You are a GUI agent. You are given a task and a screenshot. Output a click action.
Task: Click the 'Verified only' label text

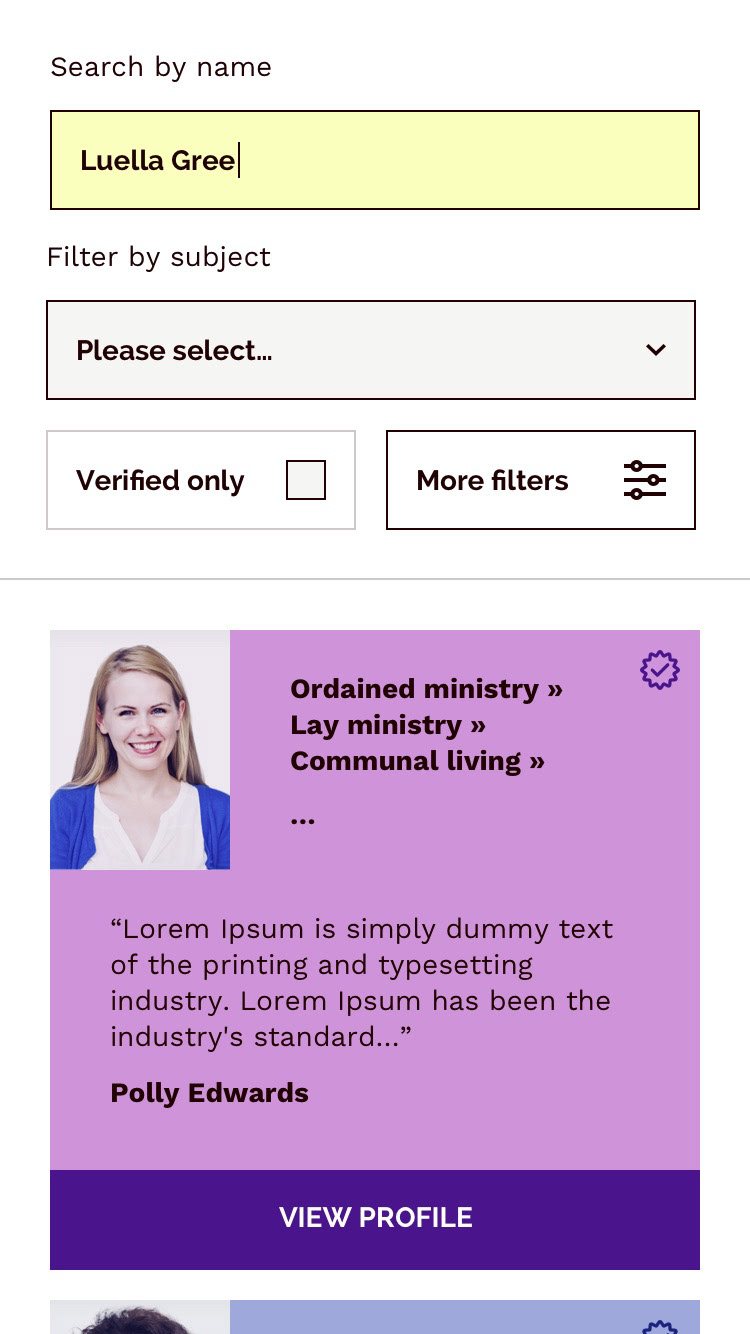coord(160,481)
